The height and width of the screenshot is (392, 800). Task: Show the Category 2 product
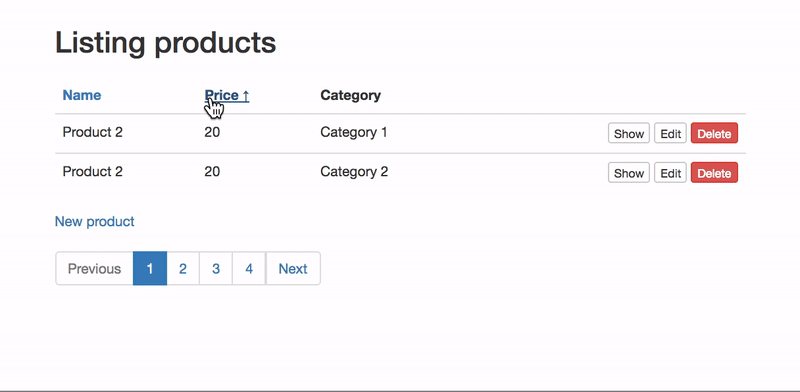[x=629, y=173]
